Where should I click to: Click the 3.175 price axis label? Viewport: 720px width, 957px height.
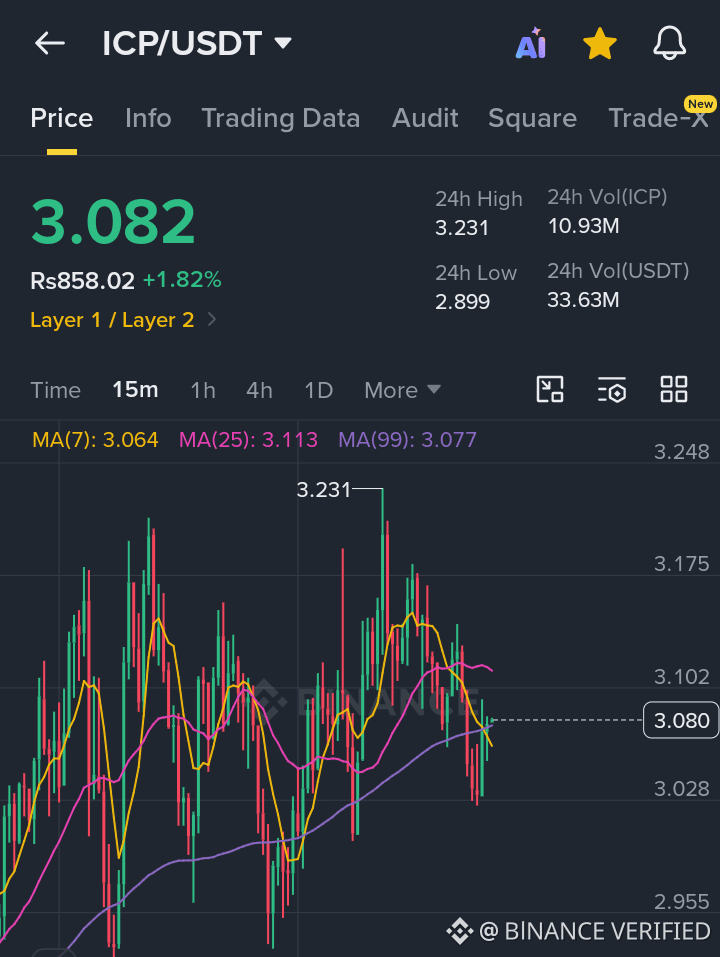tap(682, 563)
